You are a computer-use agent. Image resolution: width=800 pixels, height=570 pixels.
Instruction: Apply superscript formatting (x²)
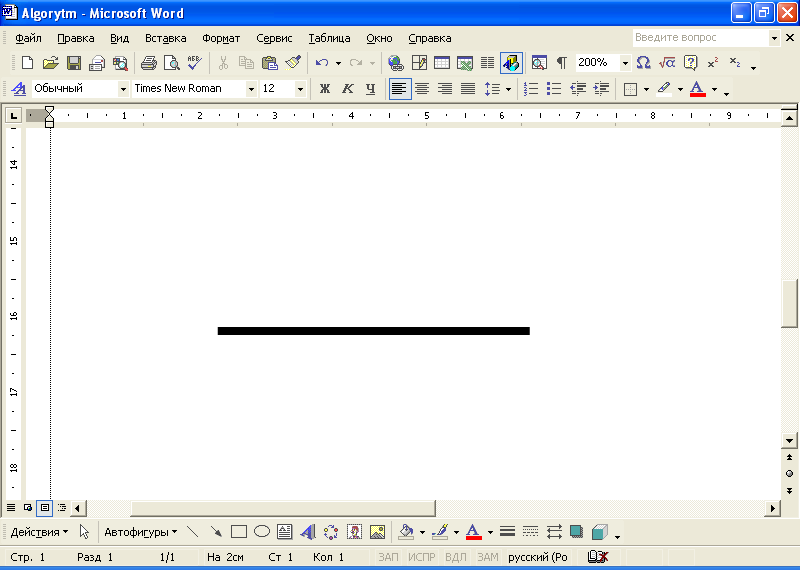point(713,63)
